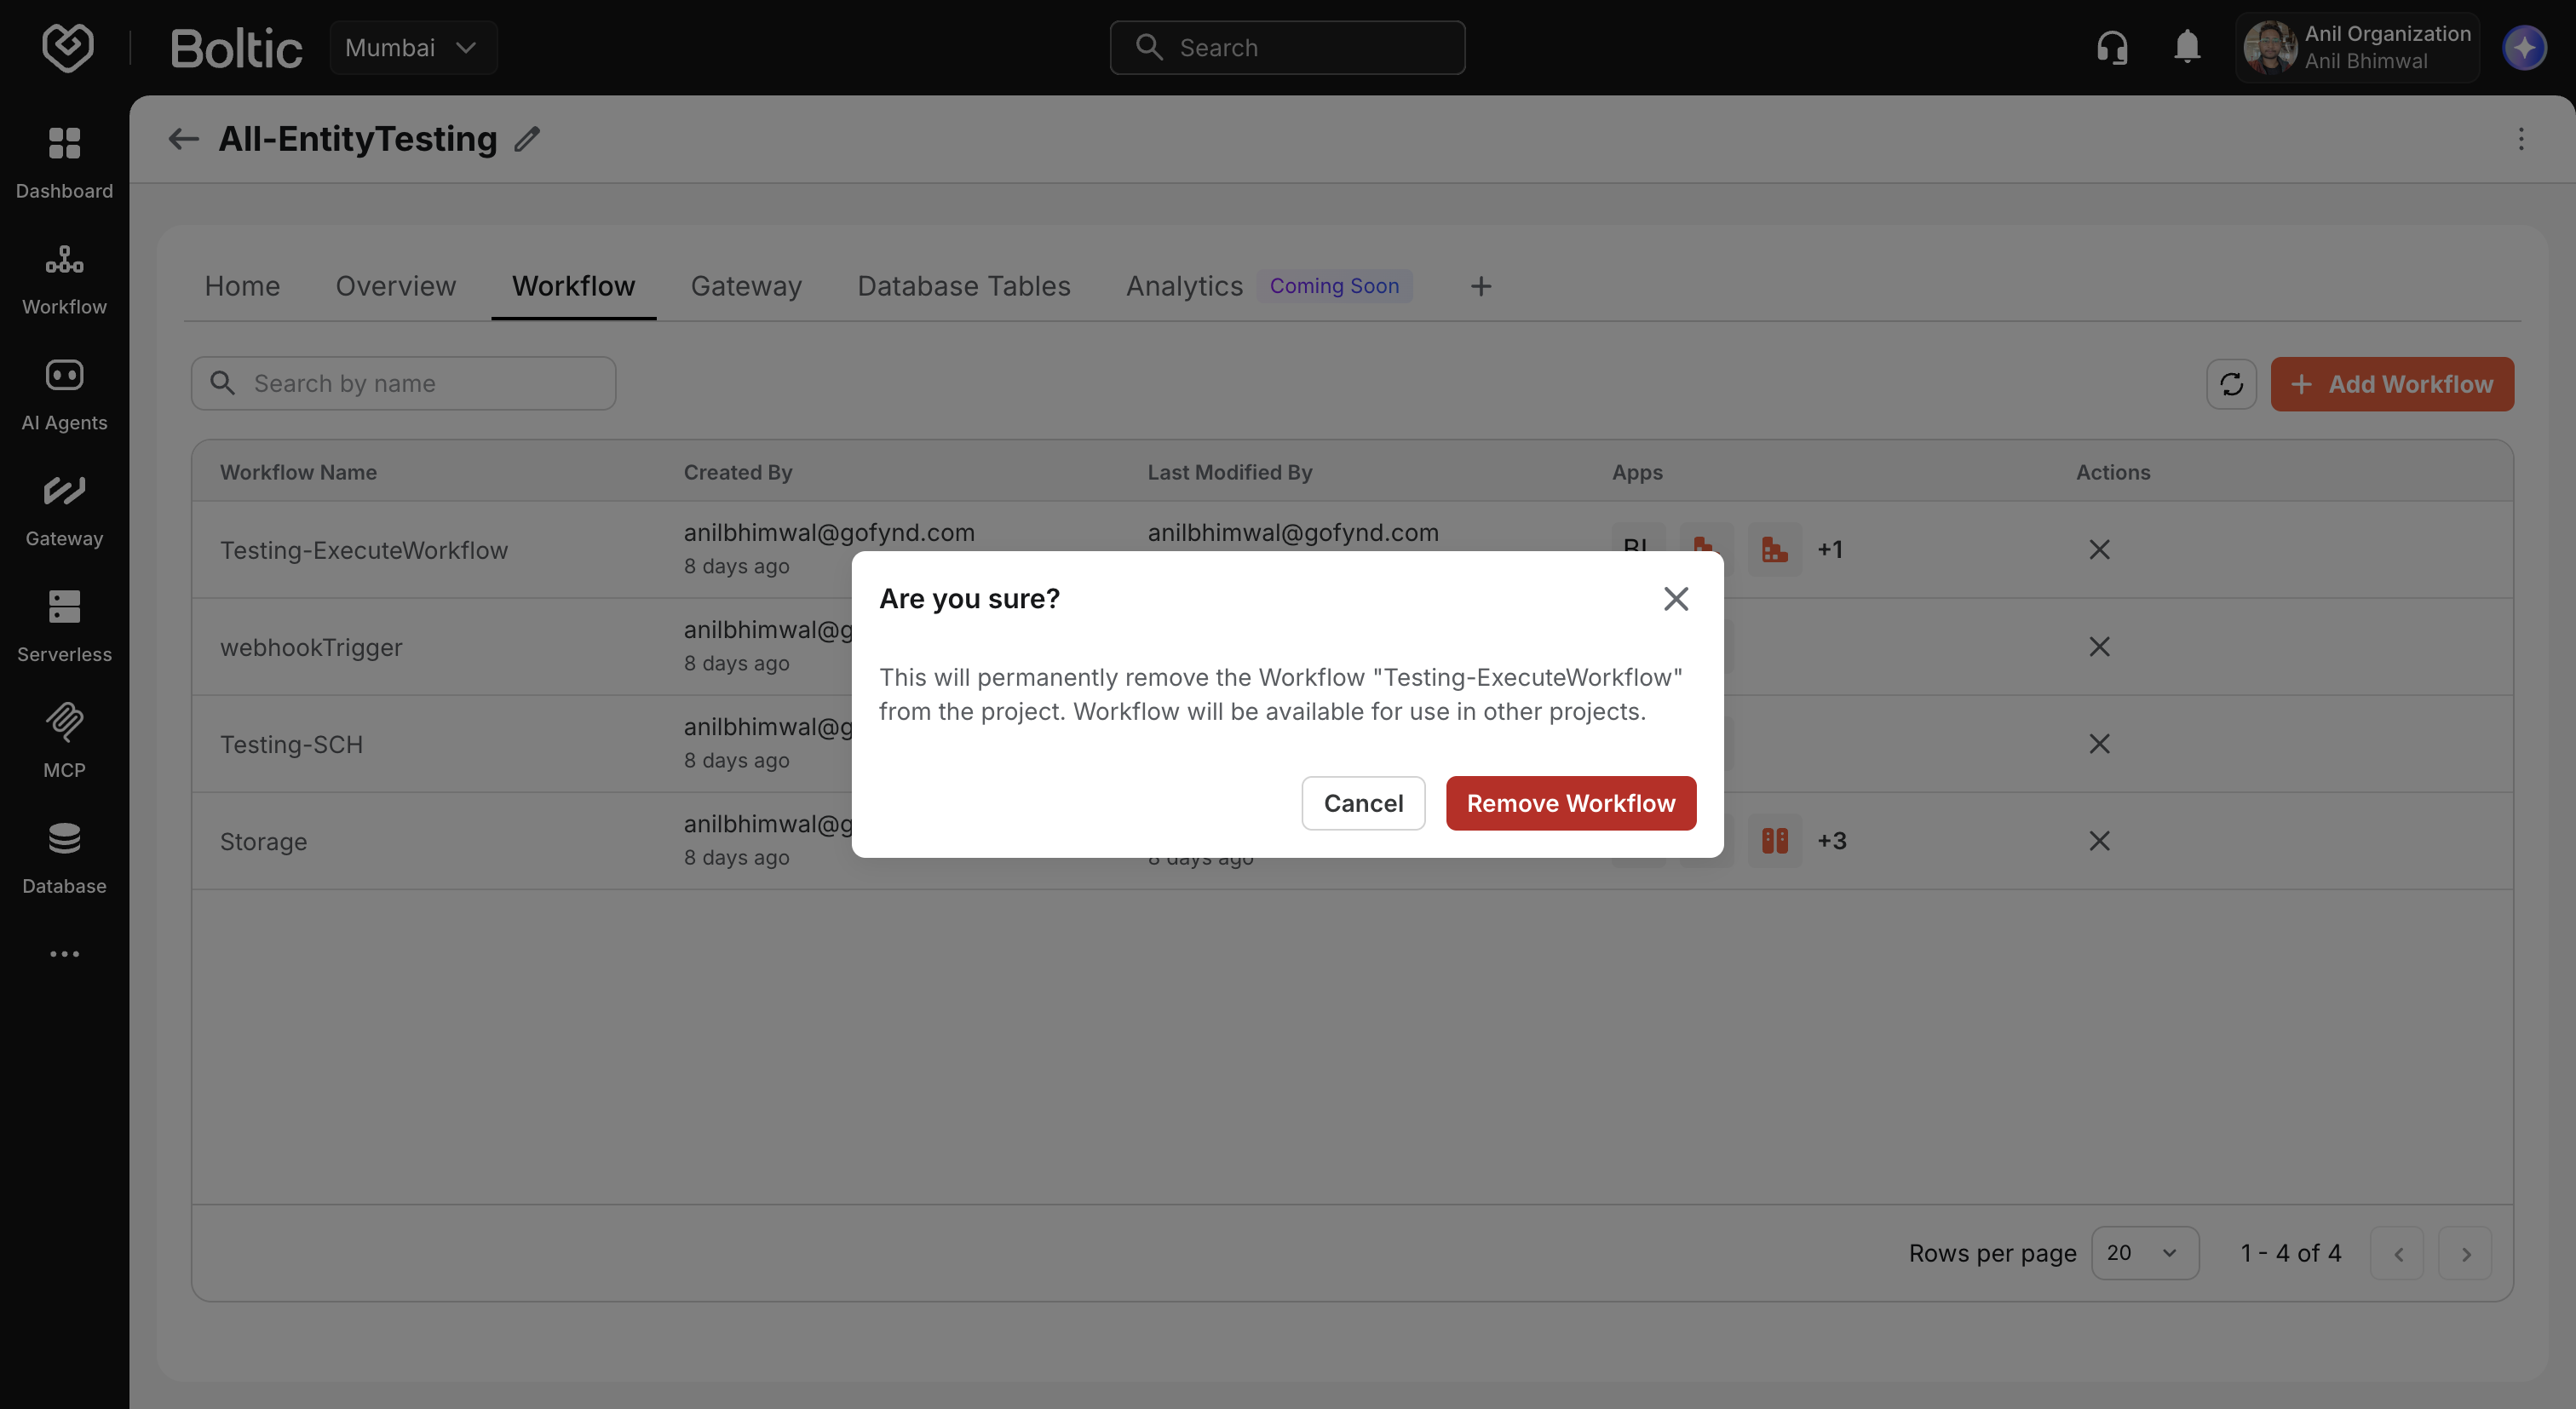The width and height of the screenshot is (2576, 1409).
Task: Open Dashboard from the sidebar
Action: 64,163
